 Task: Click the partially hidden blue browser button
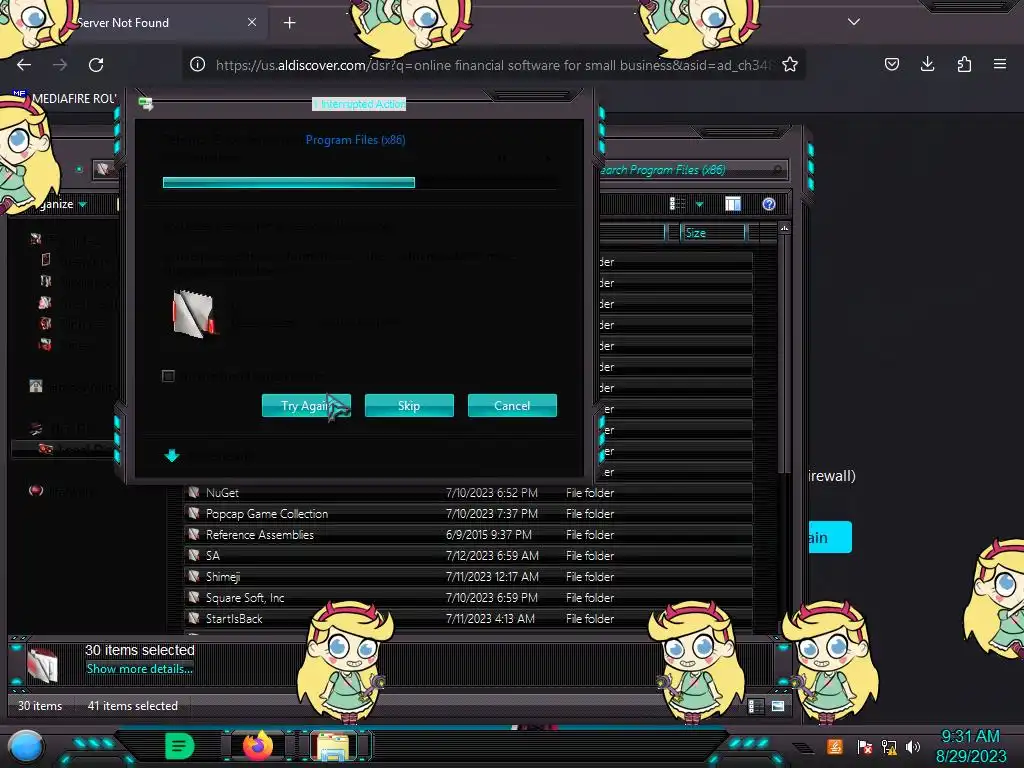829,537
